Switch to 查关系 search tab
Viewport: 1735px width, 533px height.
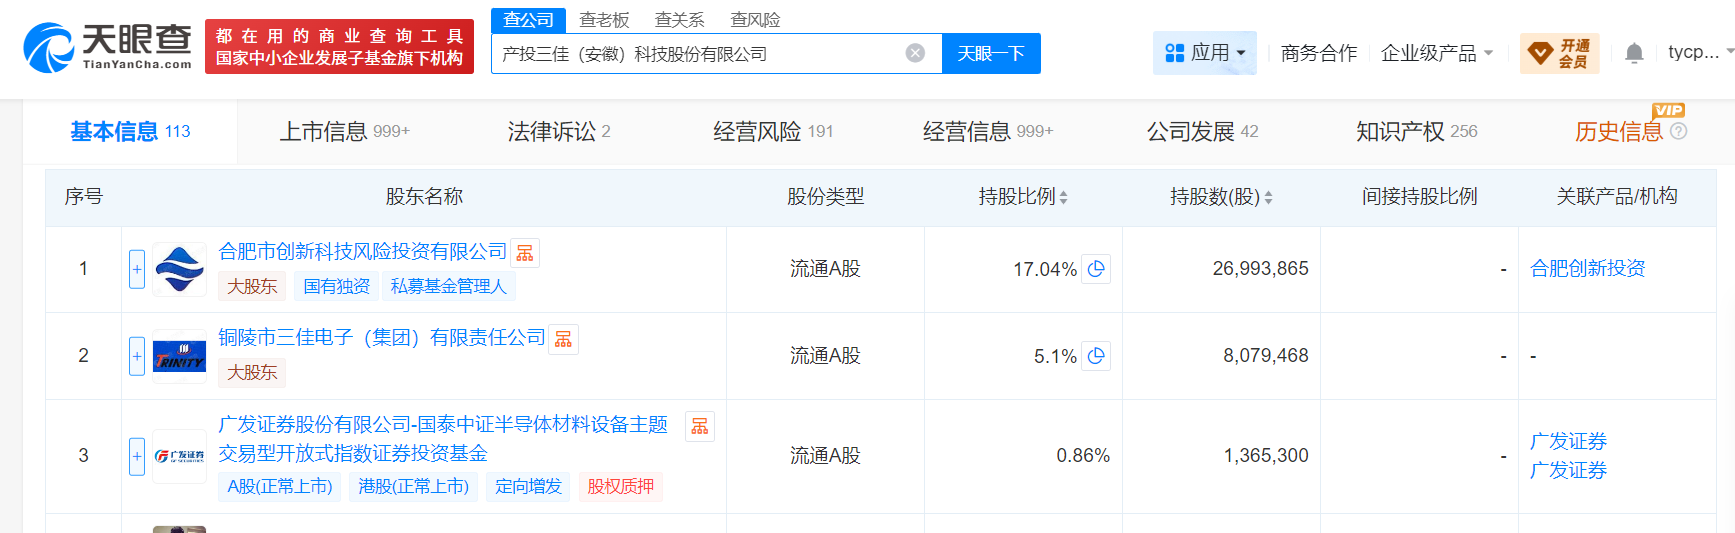[679, 20]
